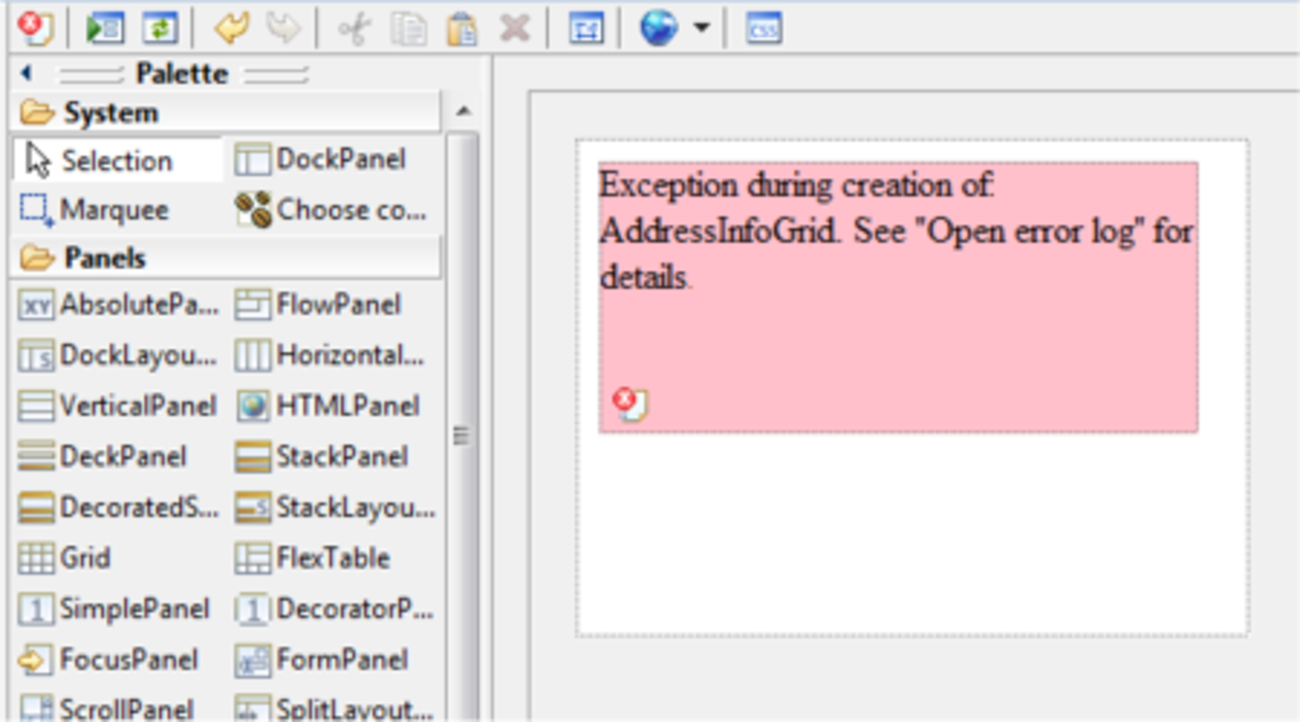Click the Copy icon in toolbar
This screenshot has width=1300, height=722.
point(408,29)
